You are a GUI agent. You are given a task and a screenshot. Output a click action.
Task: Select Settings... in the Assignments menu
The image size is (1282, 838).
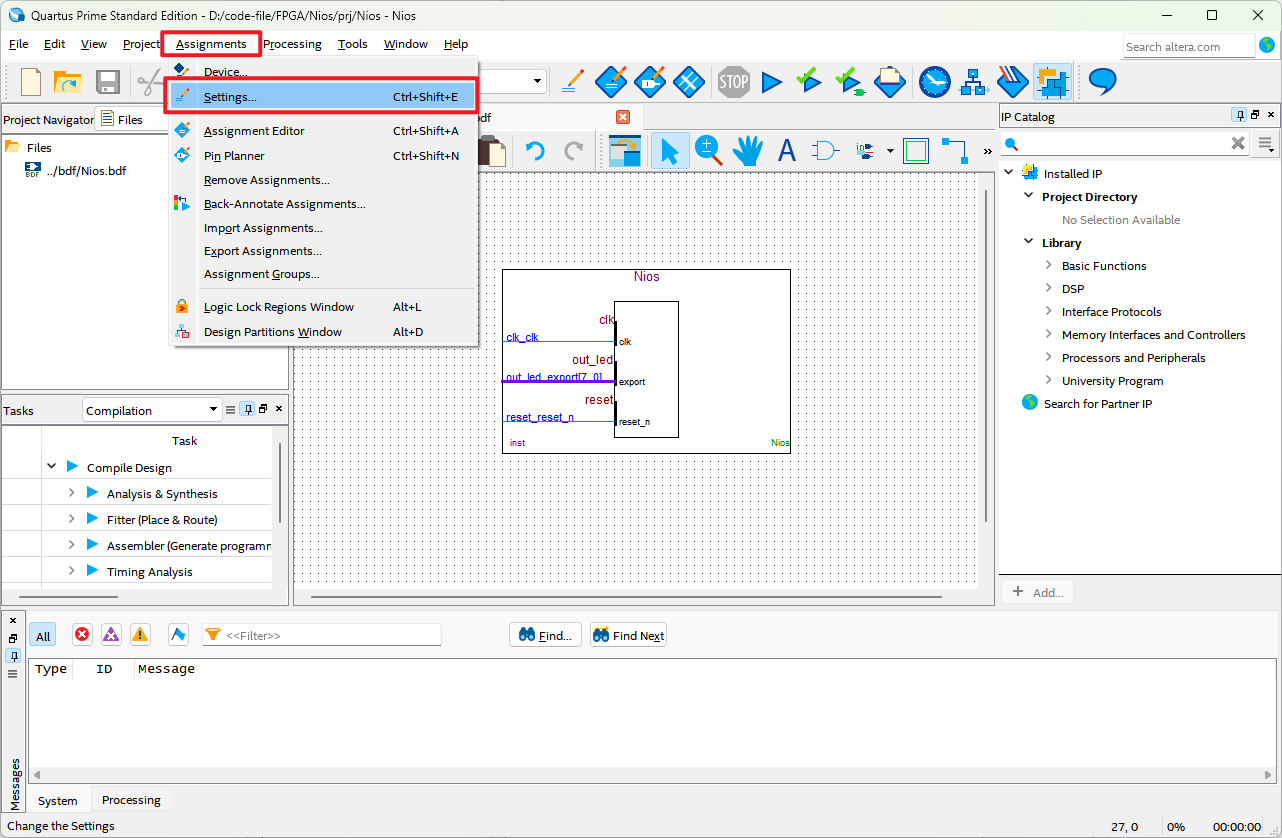[x=322, y=97]
